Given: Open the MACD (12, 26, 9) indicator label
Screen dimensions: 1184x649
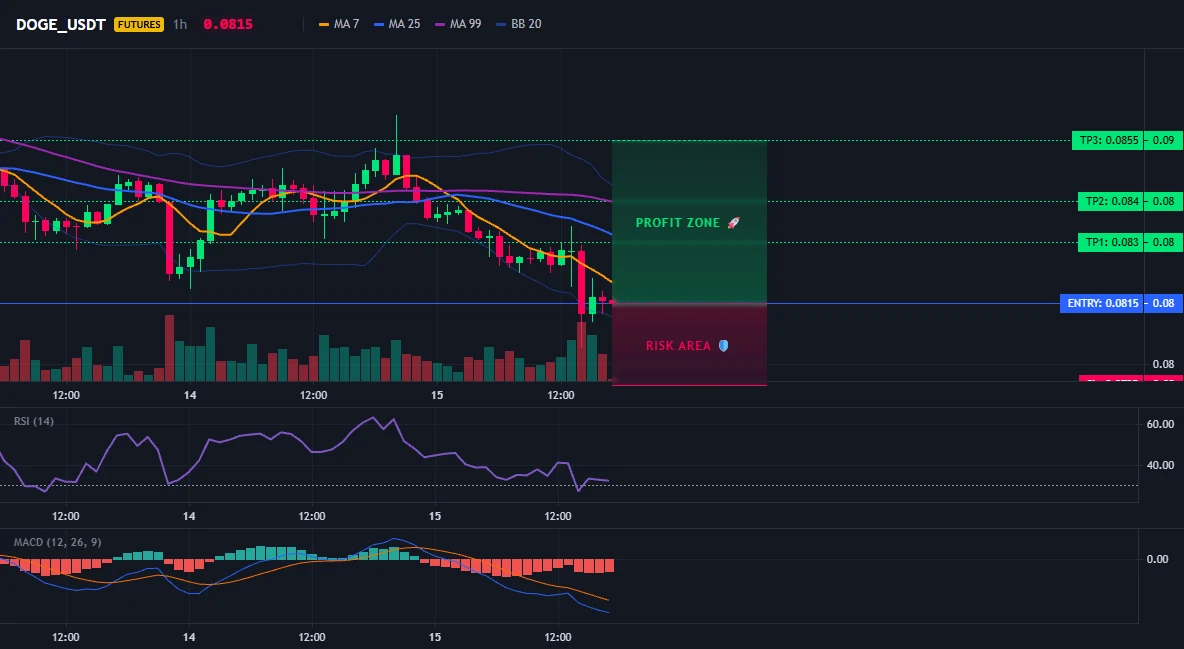Looking at the screenshot, I should (x=57, y=542).
